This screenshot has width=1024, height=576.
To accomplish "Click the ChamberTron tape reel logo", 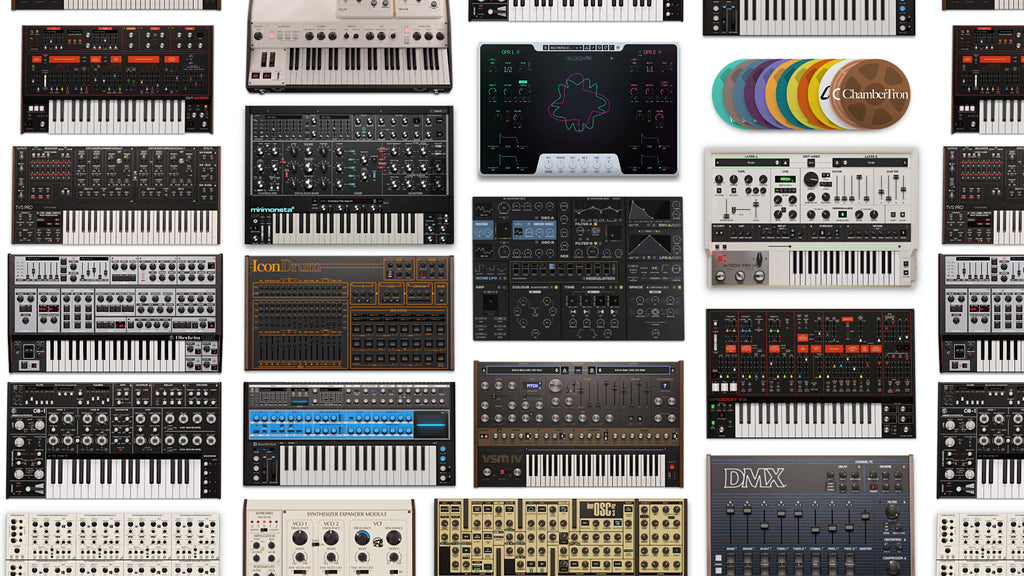I will pyautogui.click(x=872, y=94).
